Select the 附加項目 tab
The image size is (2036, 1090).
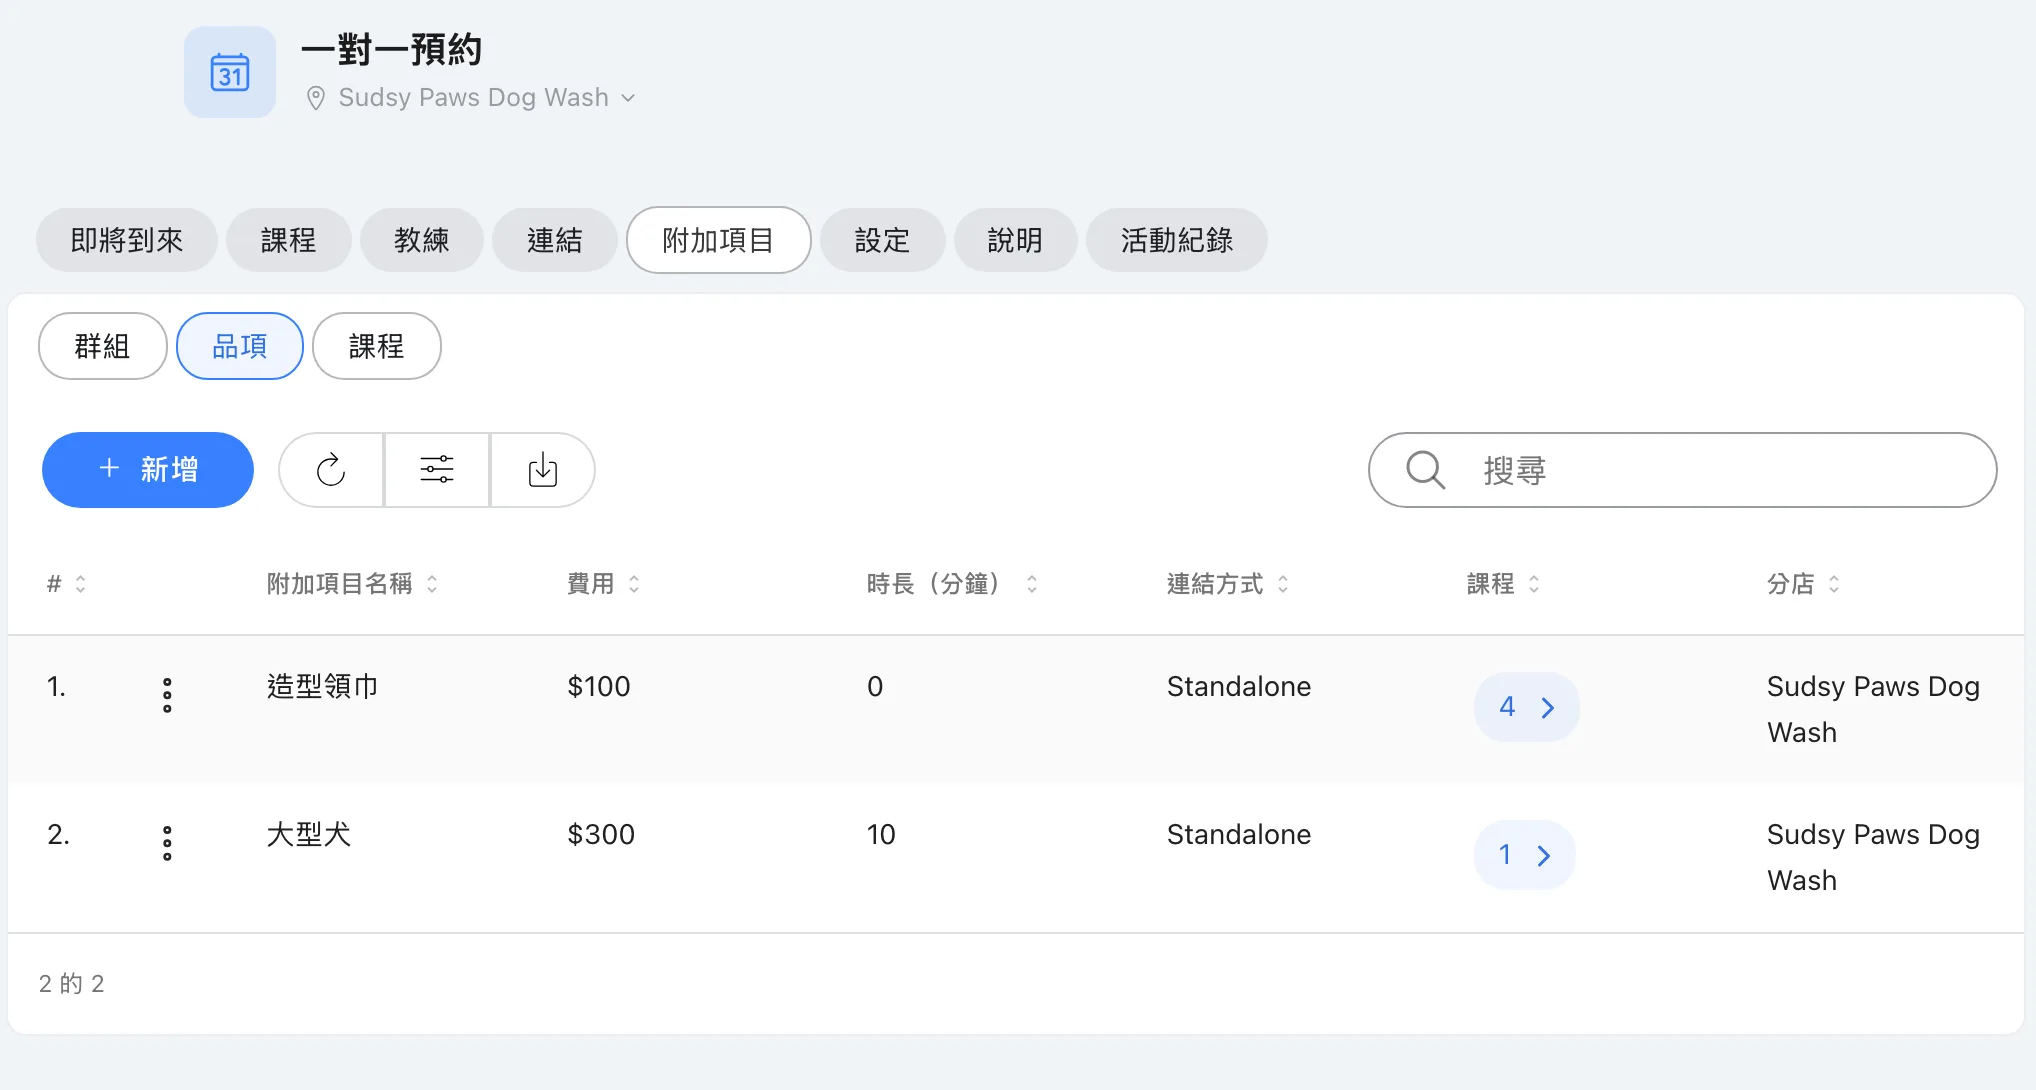pos(718,240)
